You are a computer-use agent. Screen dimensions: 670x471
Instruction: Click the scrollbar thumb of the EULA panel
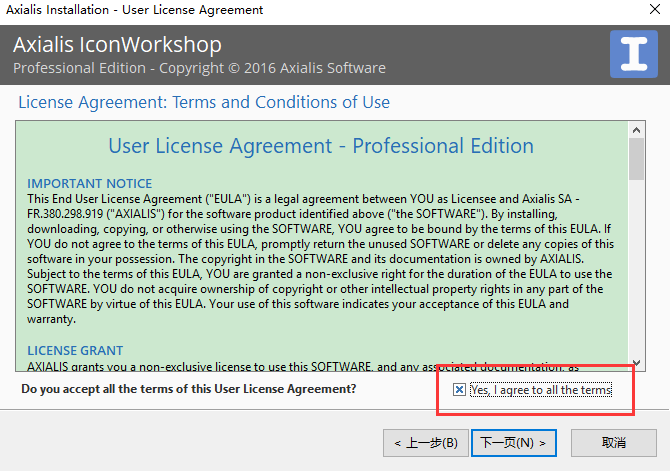(636, 160)
